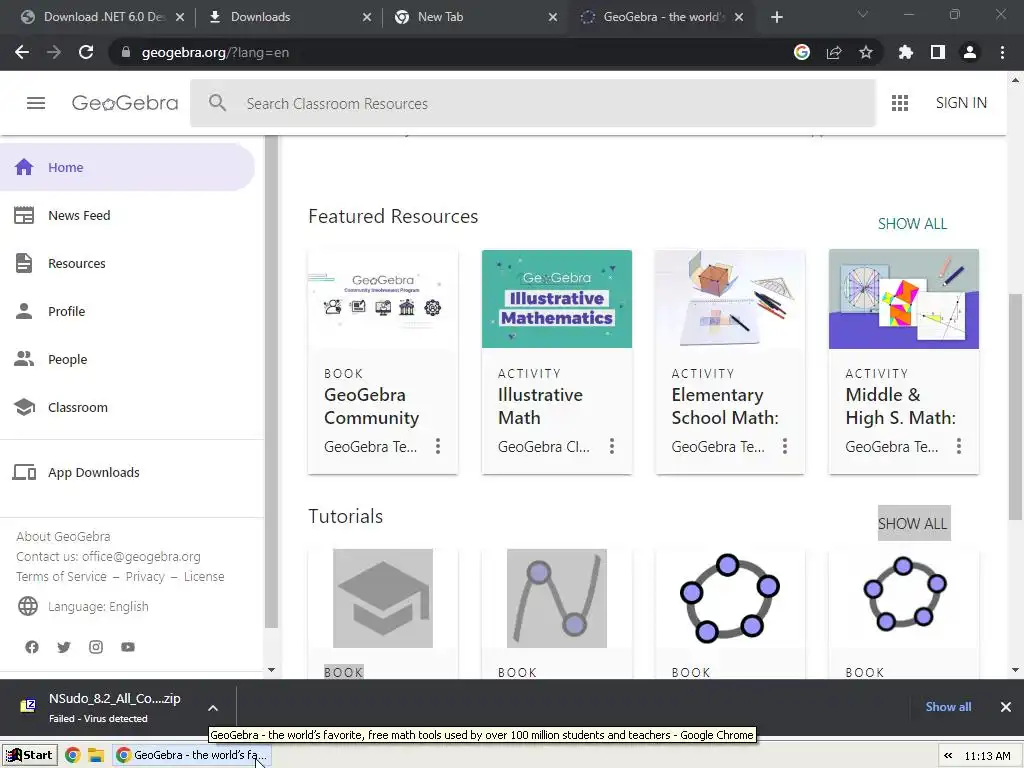This screenshot has height=768, width=1024.
Task: Click the Search Classroom Resources field
Action: pos(532,103)
